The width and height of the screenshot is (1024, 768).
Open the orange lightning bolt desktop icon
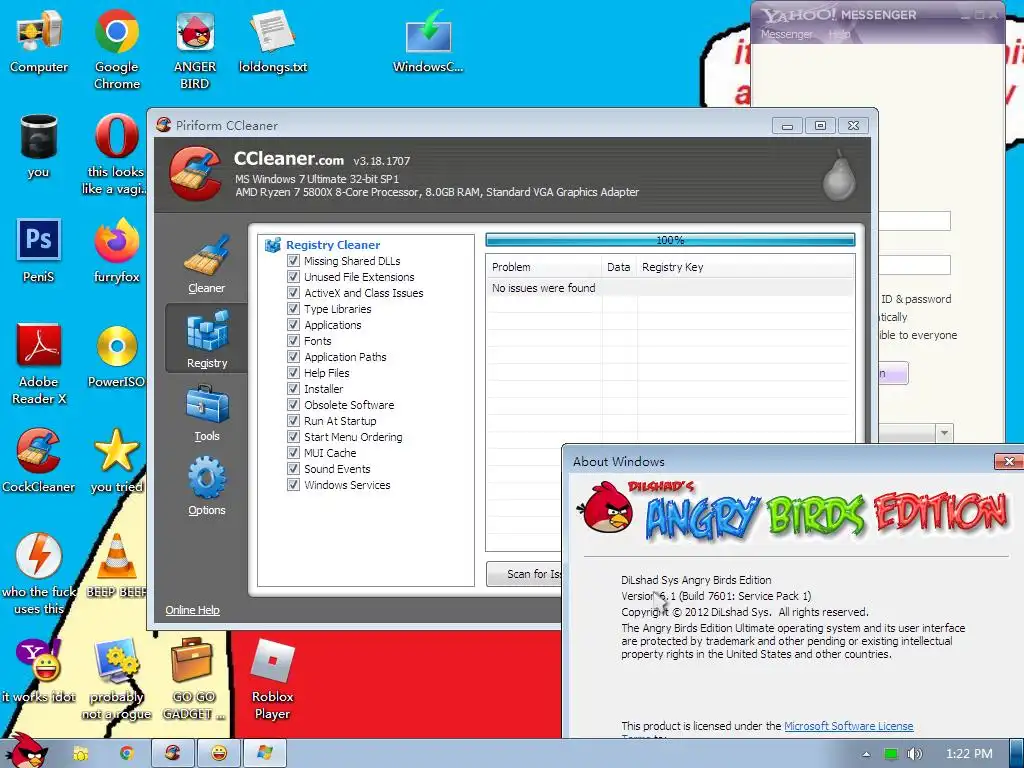click(39, 573)
